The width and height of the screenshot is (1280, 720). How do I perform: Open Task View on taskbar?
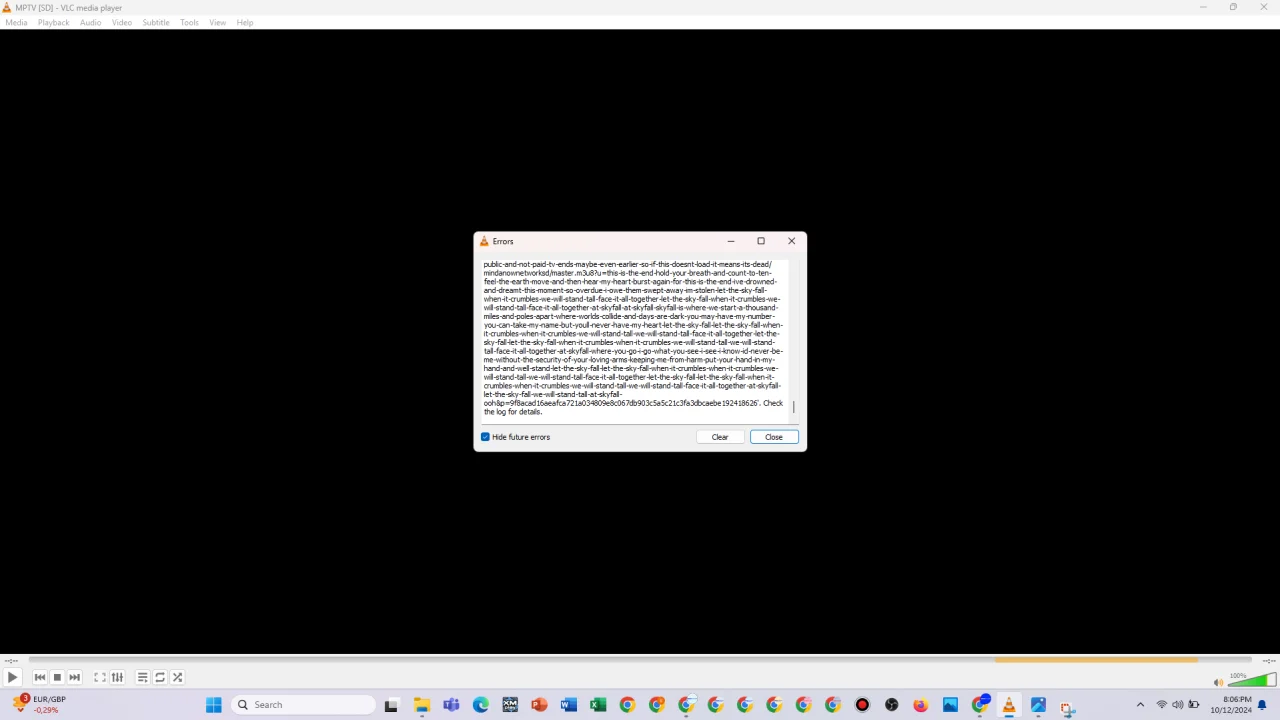(x=392, y=705)
